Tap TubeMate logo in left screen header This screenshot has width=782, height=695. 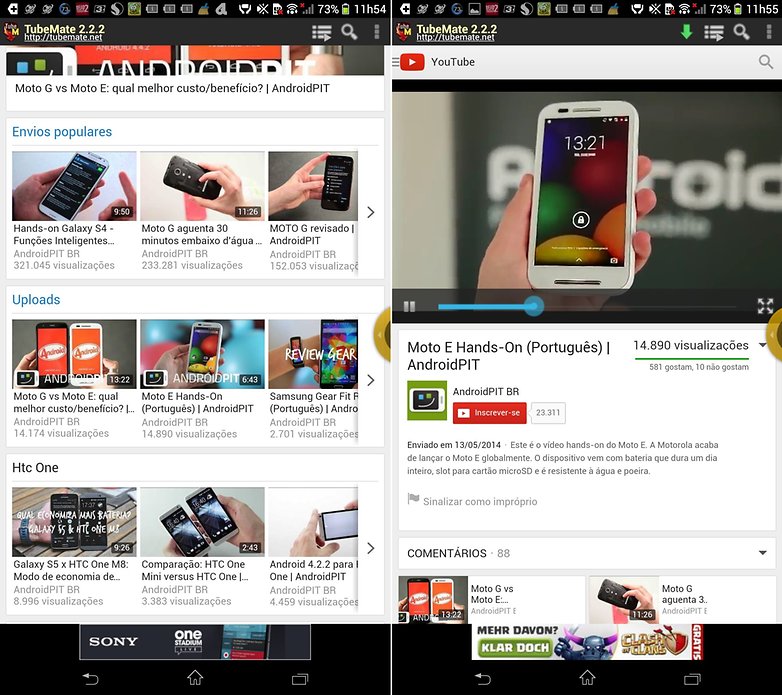point(11,32)
